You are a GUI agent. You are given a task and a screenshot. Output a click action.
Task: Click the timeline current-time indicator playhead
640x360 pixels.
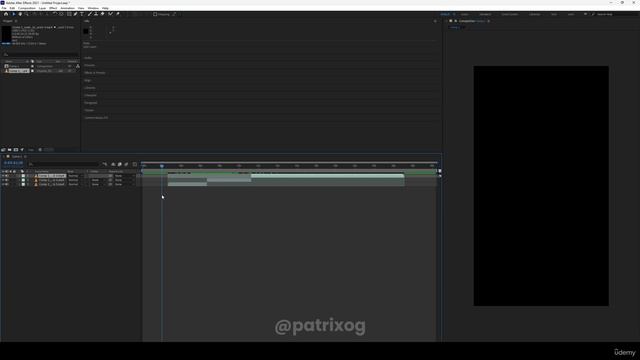coord(162,166)
